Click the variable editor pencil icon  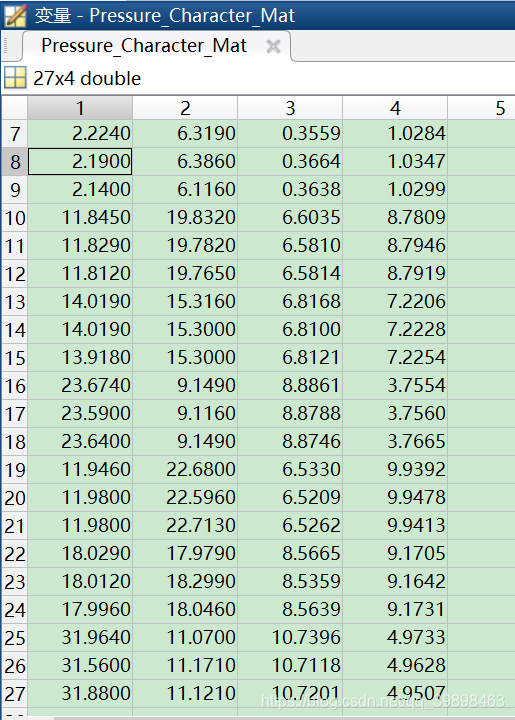point(16,15)
